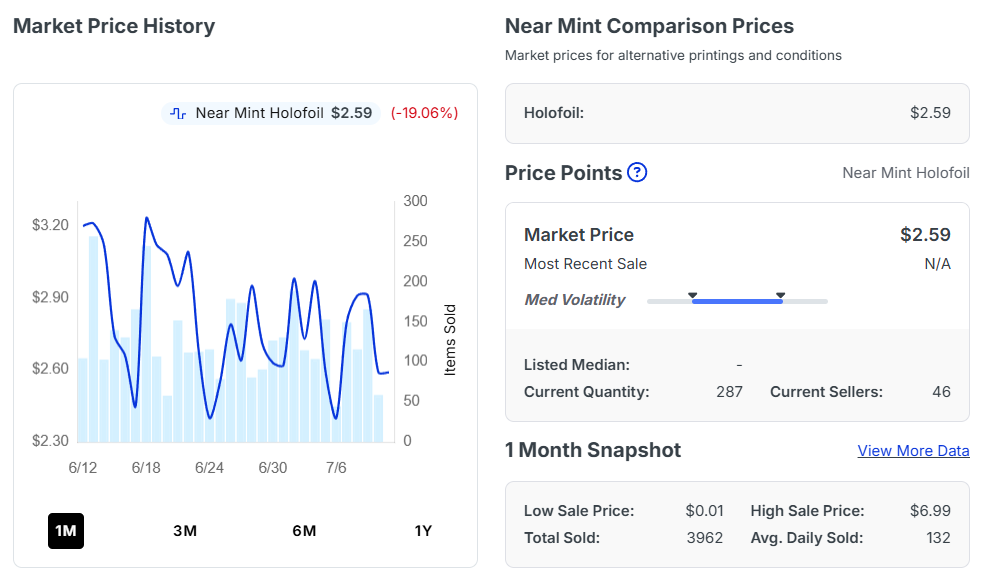Switch chart to 3M range

click(185, 531)
